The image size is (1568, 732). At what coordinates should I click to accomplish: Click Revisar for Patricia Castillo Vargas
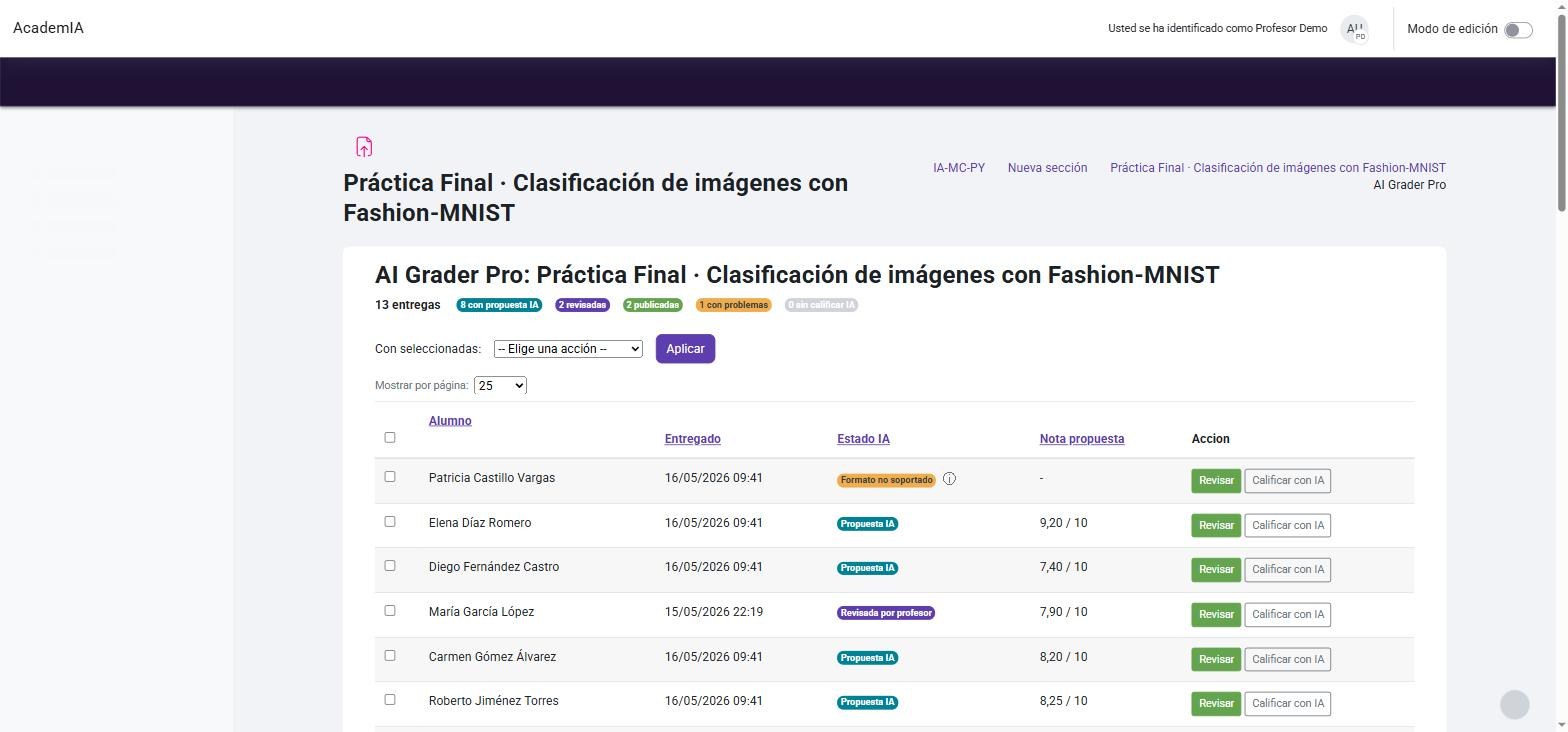point(1216,481)
